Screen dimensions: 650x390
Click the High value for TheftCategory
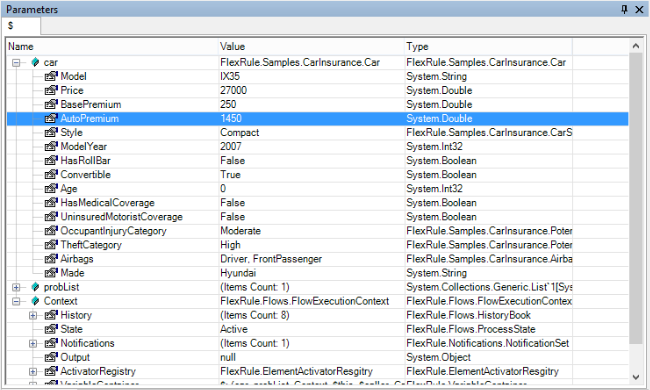[230, 245]
